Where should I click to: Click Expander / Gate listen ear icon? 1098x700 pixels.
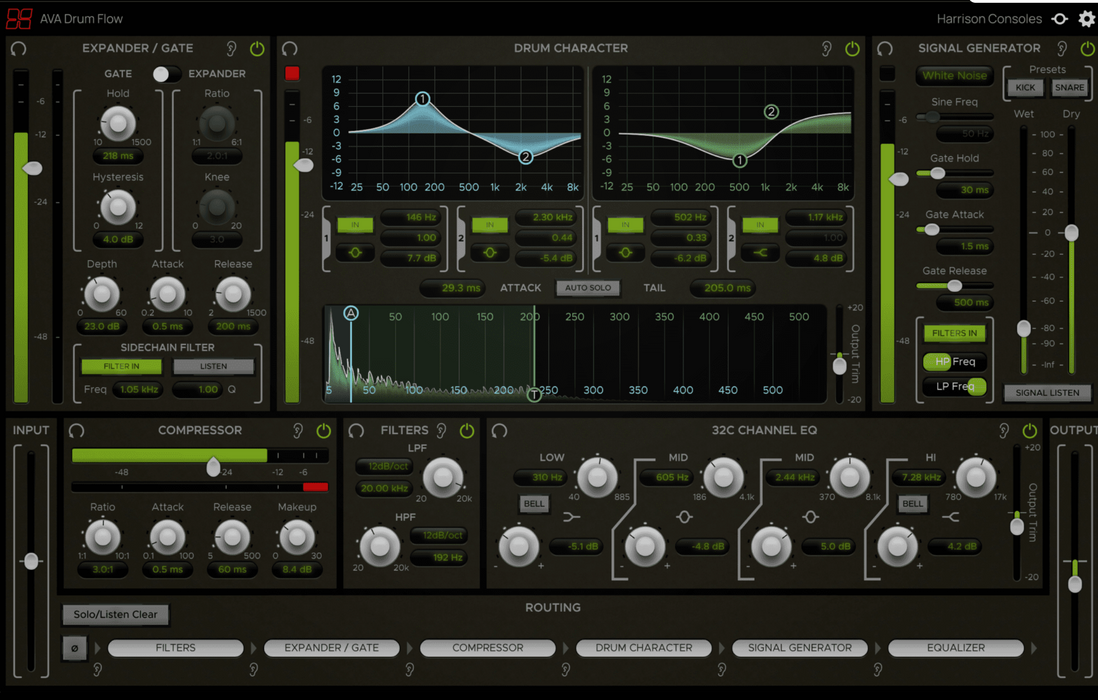(x=231, y=48)
